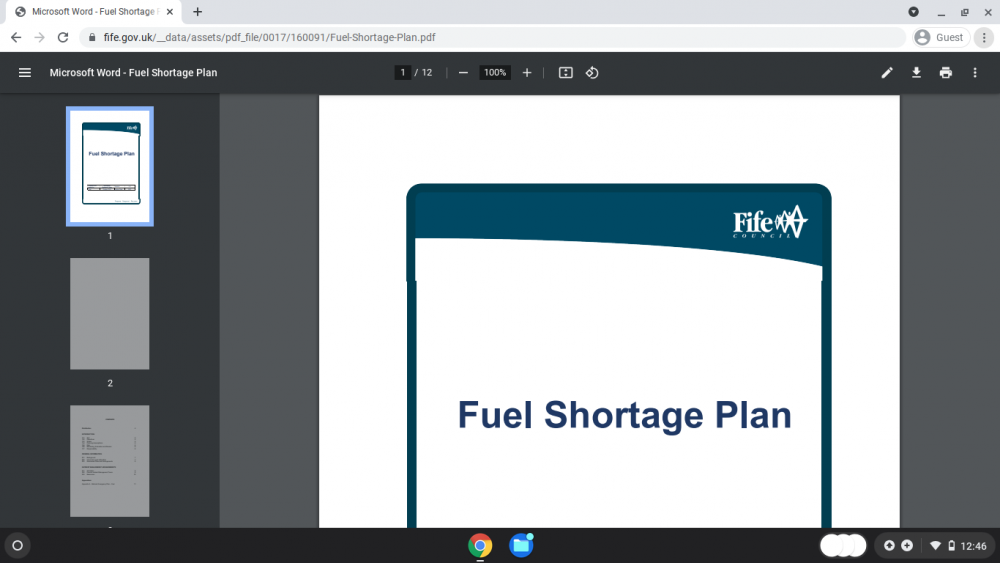
Task: Click the fit to page icon
Action: click(x=566, y=73)
